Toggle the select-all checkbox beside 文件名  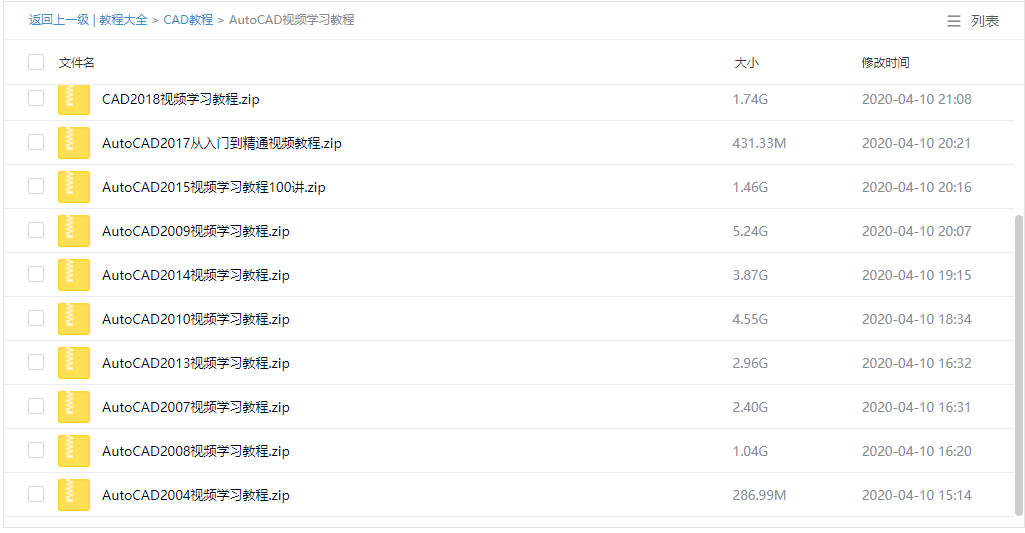click(36, 62)
